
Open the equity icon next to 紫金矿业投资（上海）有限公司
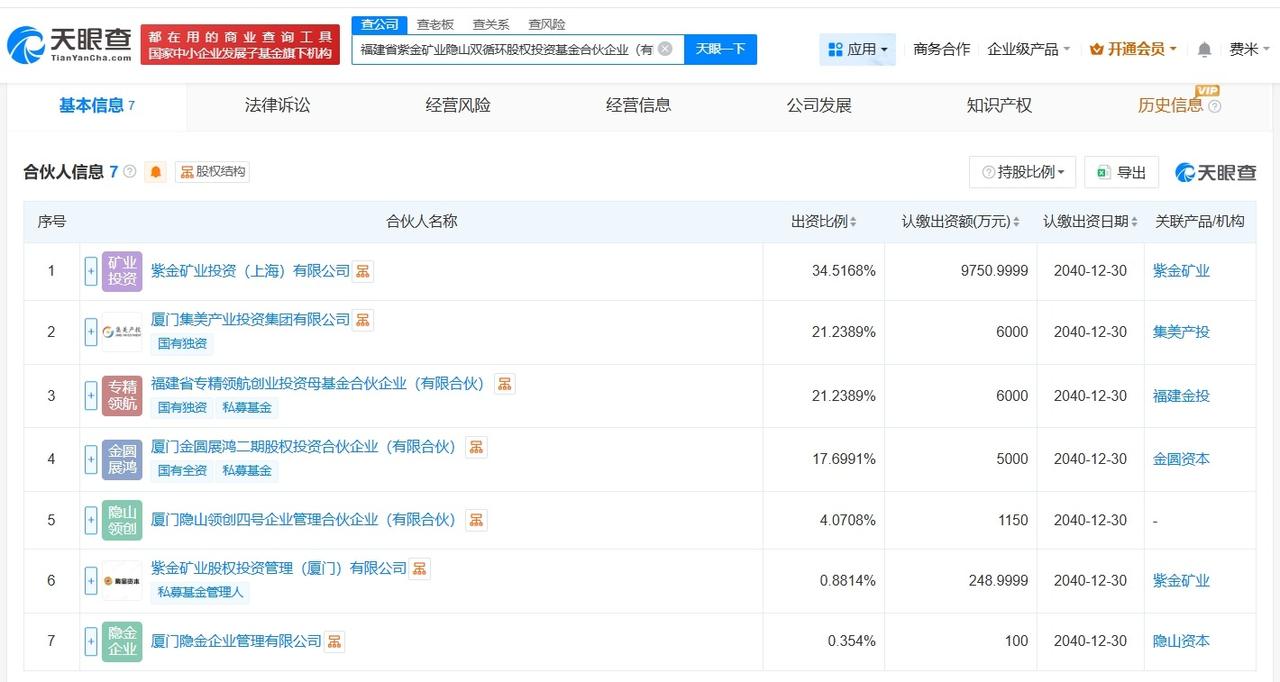(x=363, y=271)
